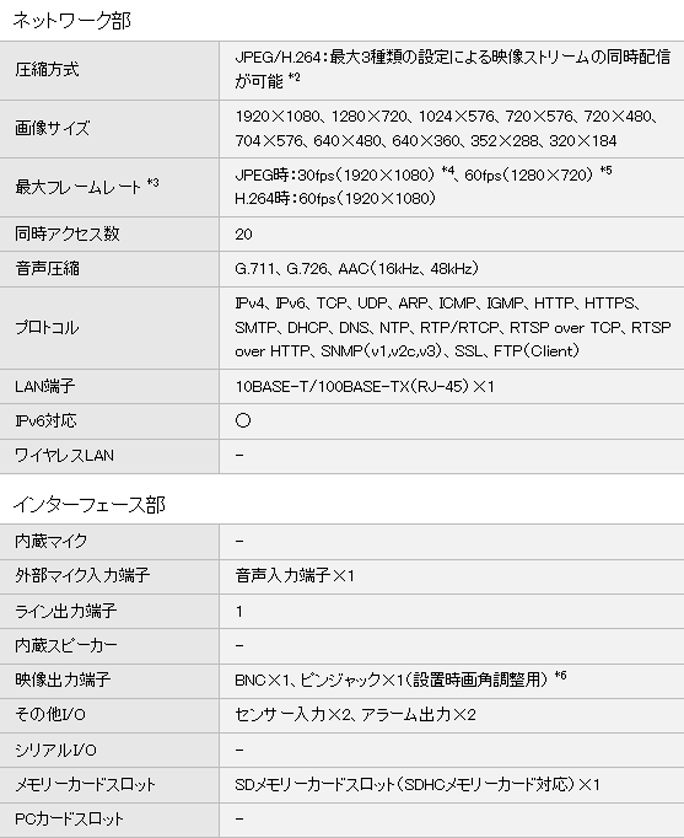Viewport: 684px width, 838px height.
Task: Click the ライン出力端子 value 1
Action: point(239,610)
